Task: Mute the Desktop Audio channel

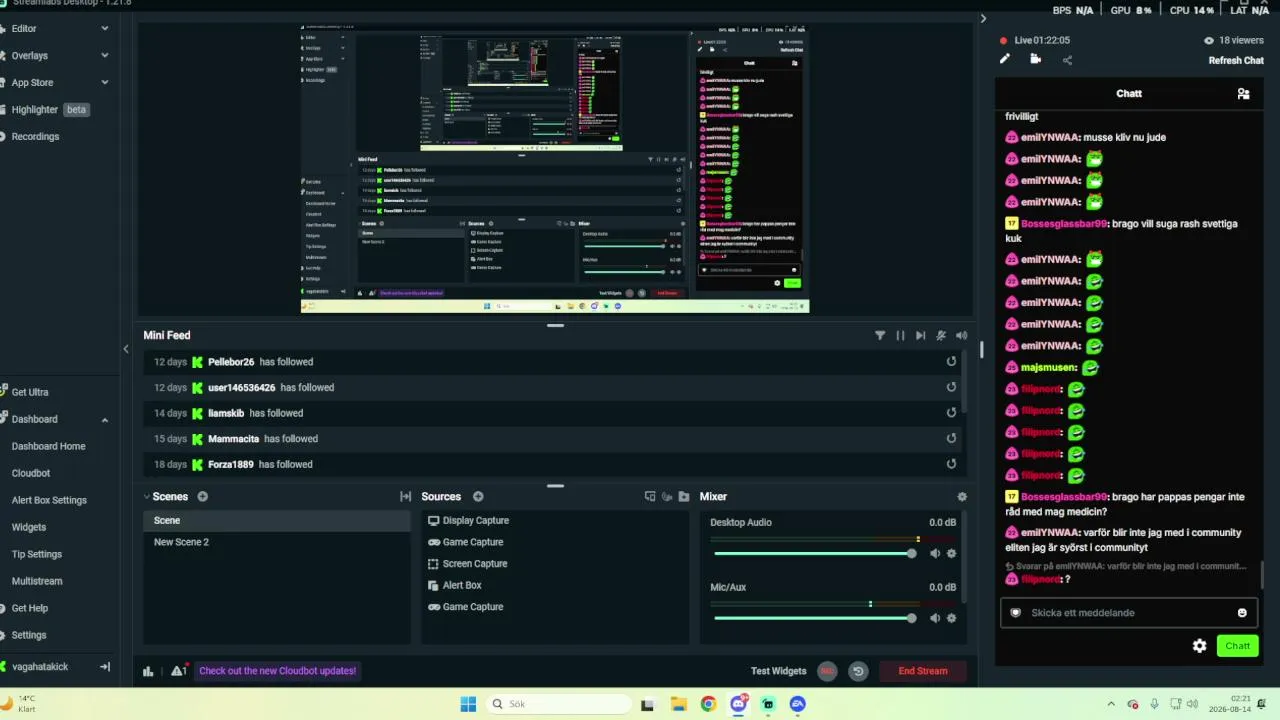Action: pyautogui.click(x=934, y=553)
